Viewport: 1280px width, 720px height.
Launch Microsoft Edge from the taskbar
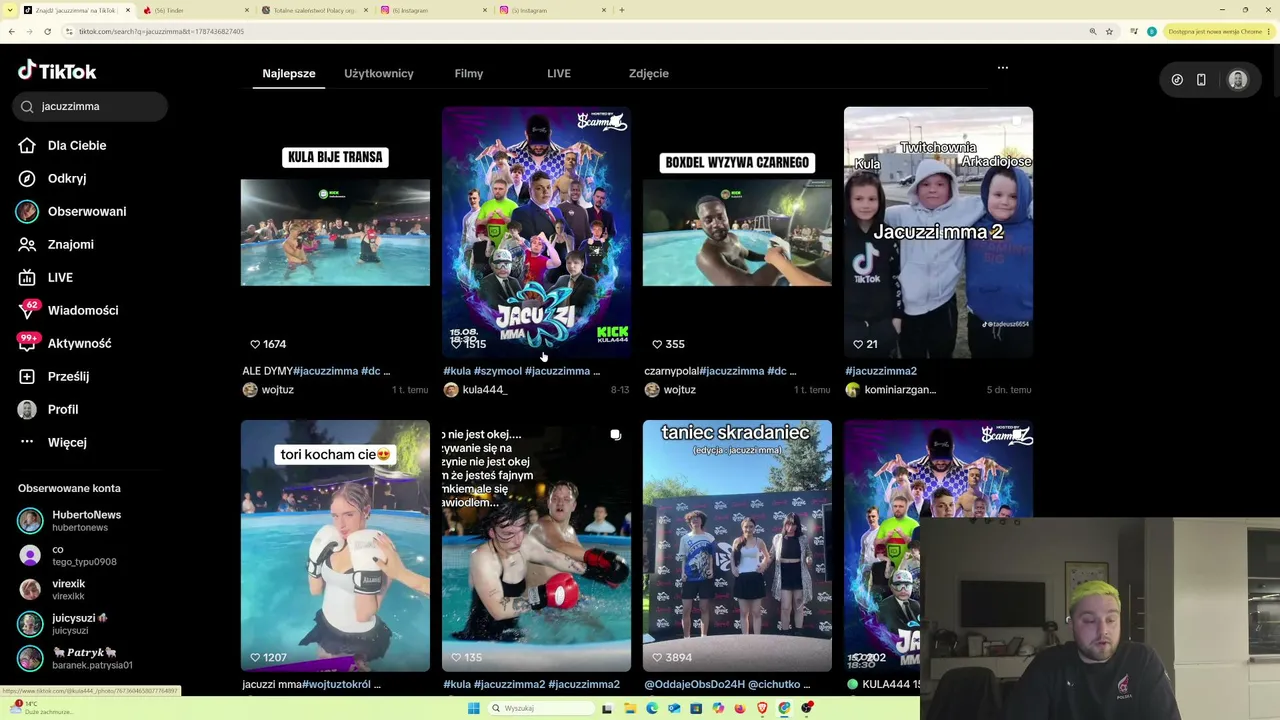click(652, 708)
